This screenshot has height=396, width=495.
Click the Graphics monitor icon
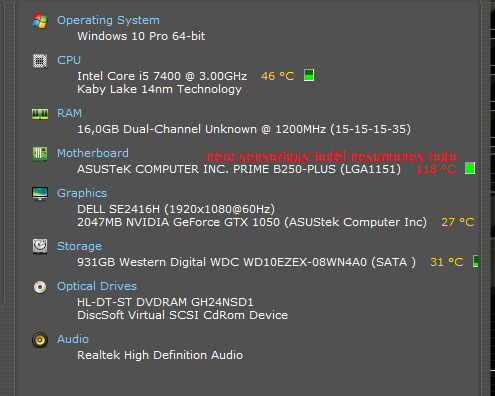[x=40, y=194]
